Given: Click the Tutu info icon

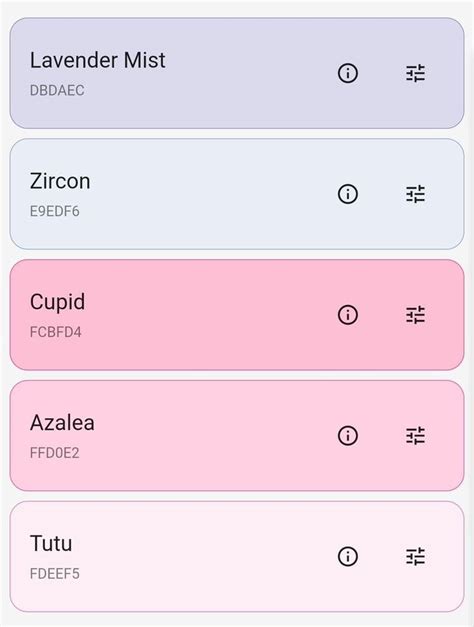Looking at the screenshot, I should [348, 556].
